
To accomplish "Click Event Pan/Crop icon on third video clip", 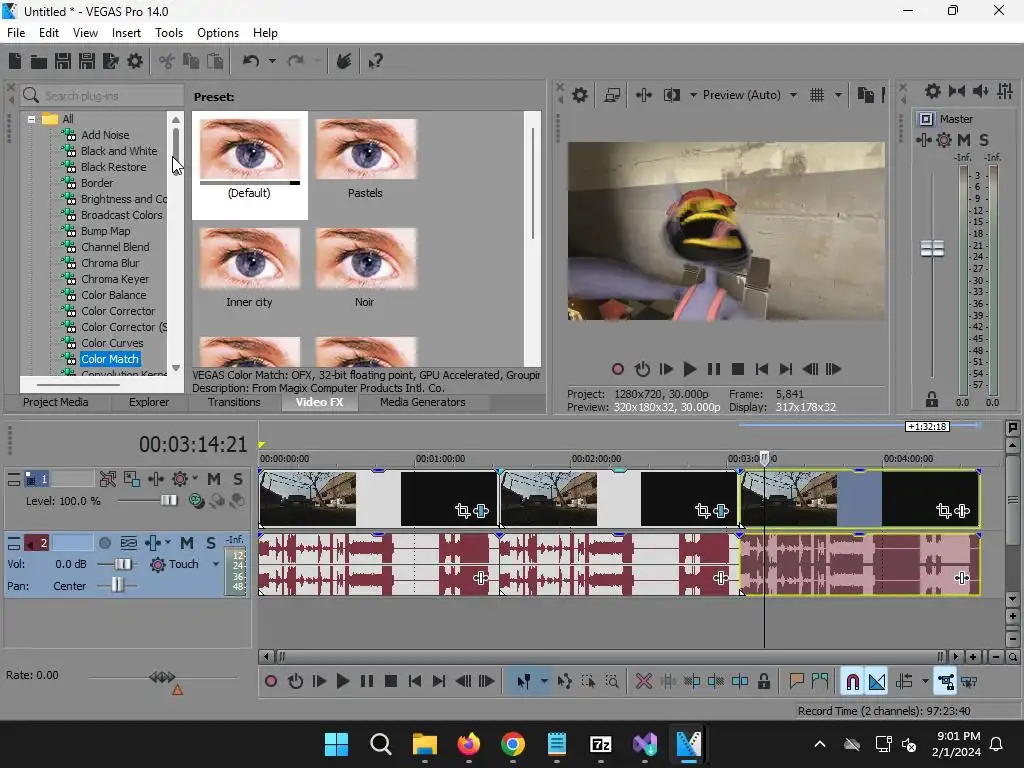I will pyautogui.click(x=943, y=511).
